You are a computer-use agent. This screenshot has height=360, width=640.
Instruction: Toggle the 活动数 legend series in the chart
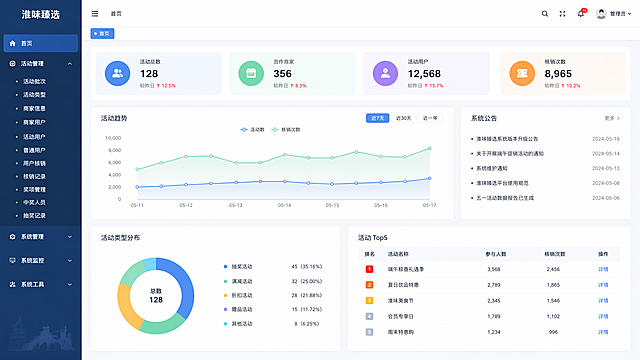pos(253,130)
